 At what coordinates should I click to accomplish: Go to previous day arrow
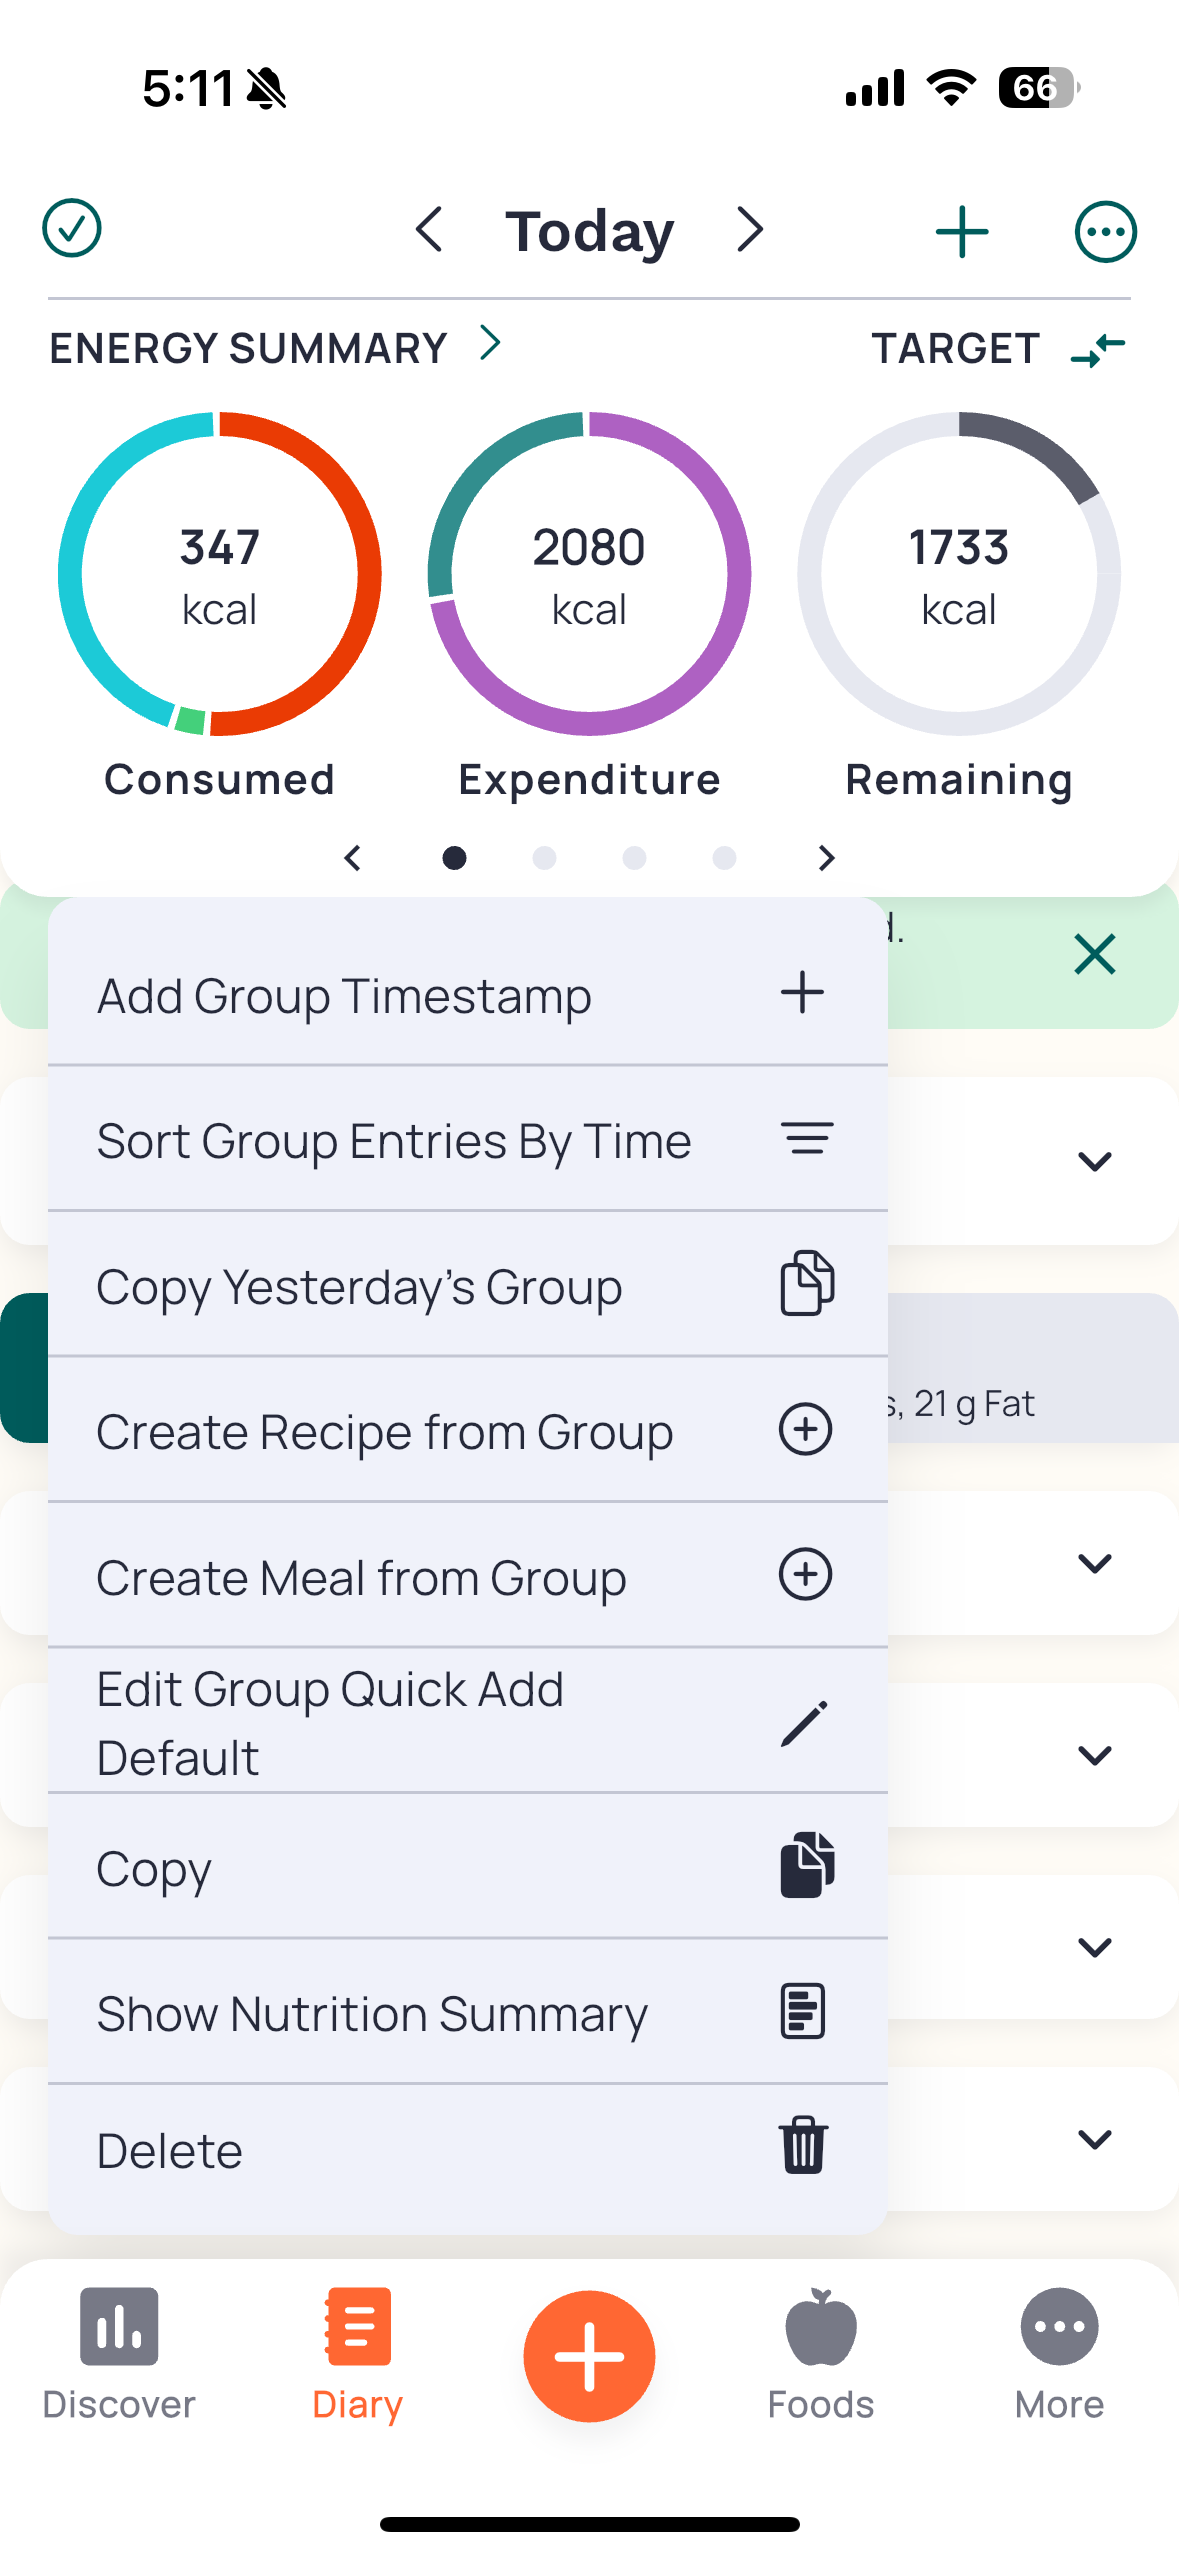pos(429,230)
